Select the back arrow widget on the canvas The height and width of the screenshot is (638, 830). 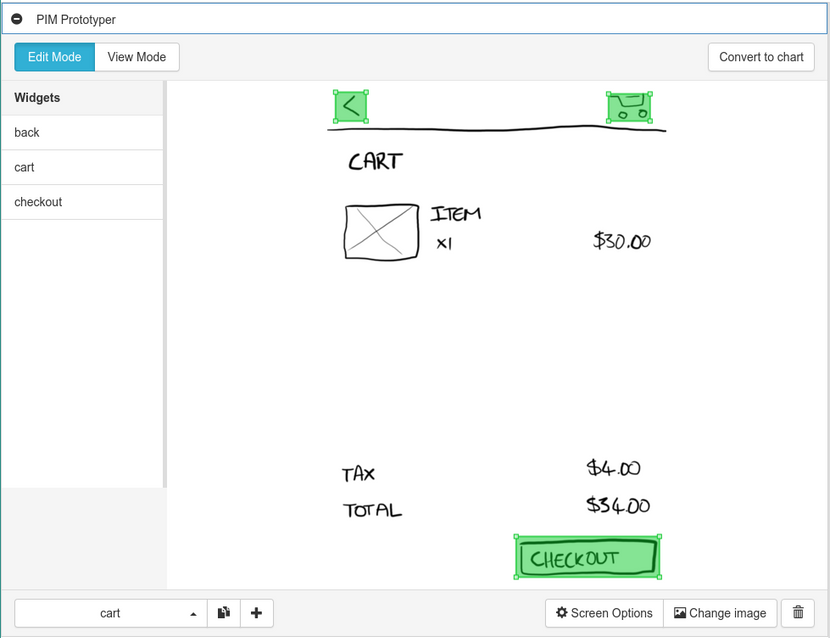click(x=350, y=105)
